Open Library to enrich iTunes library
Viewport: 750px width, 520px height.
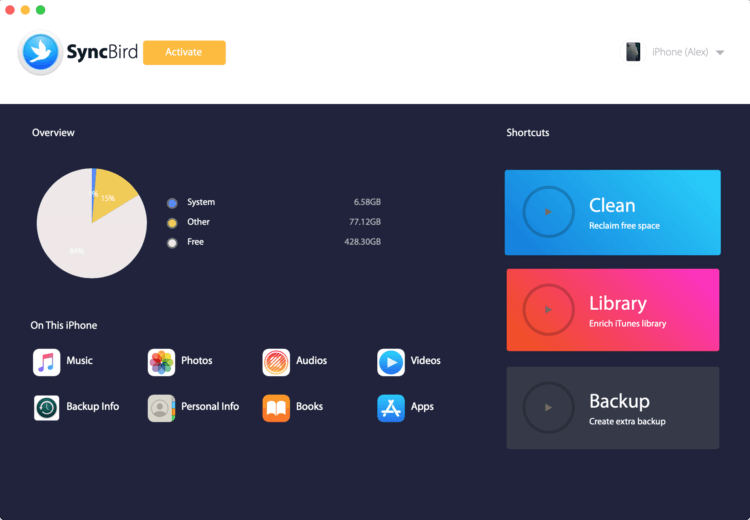tap(613, 310)
